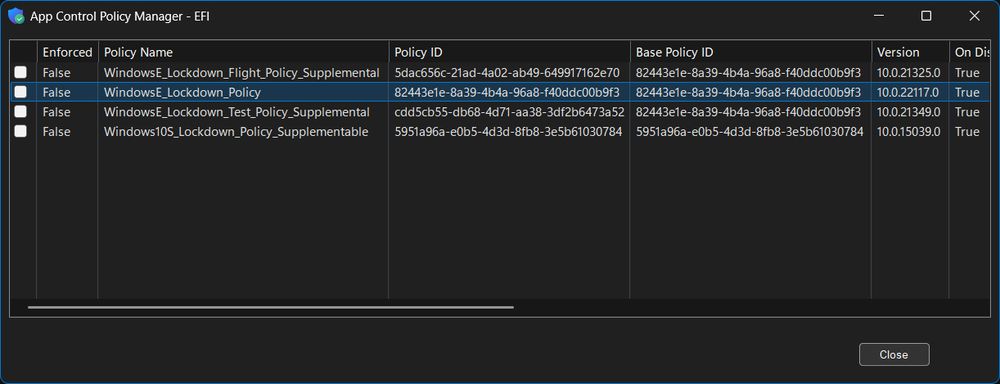
Task: Check the WindowsE_Lockdown_Policy row checkbox
Action: [x=21, y=92]
